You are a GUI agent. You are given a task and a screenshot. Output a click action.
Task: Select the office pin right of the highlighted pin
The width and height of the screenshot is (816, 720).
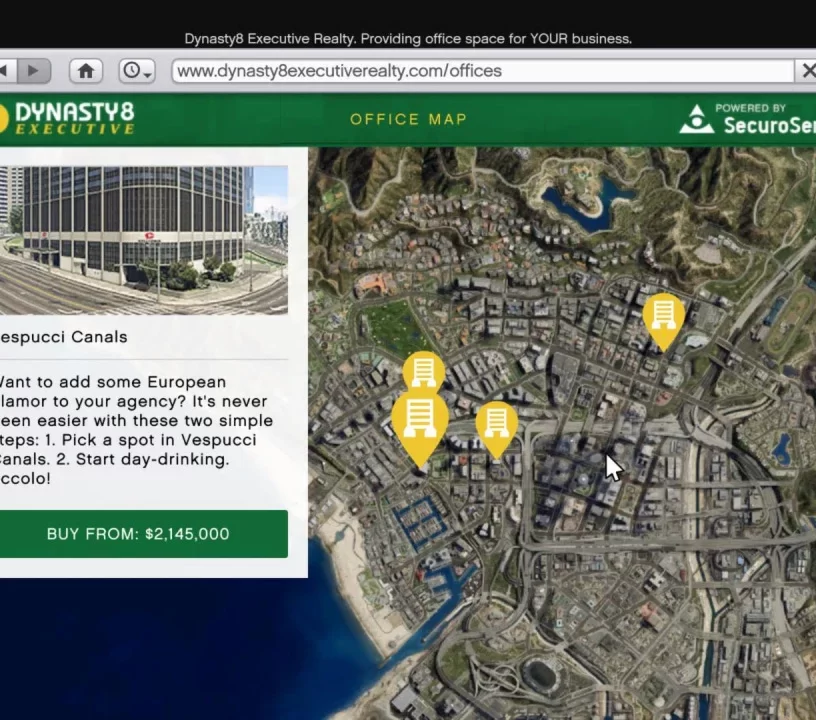[x=496, y=430]
